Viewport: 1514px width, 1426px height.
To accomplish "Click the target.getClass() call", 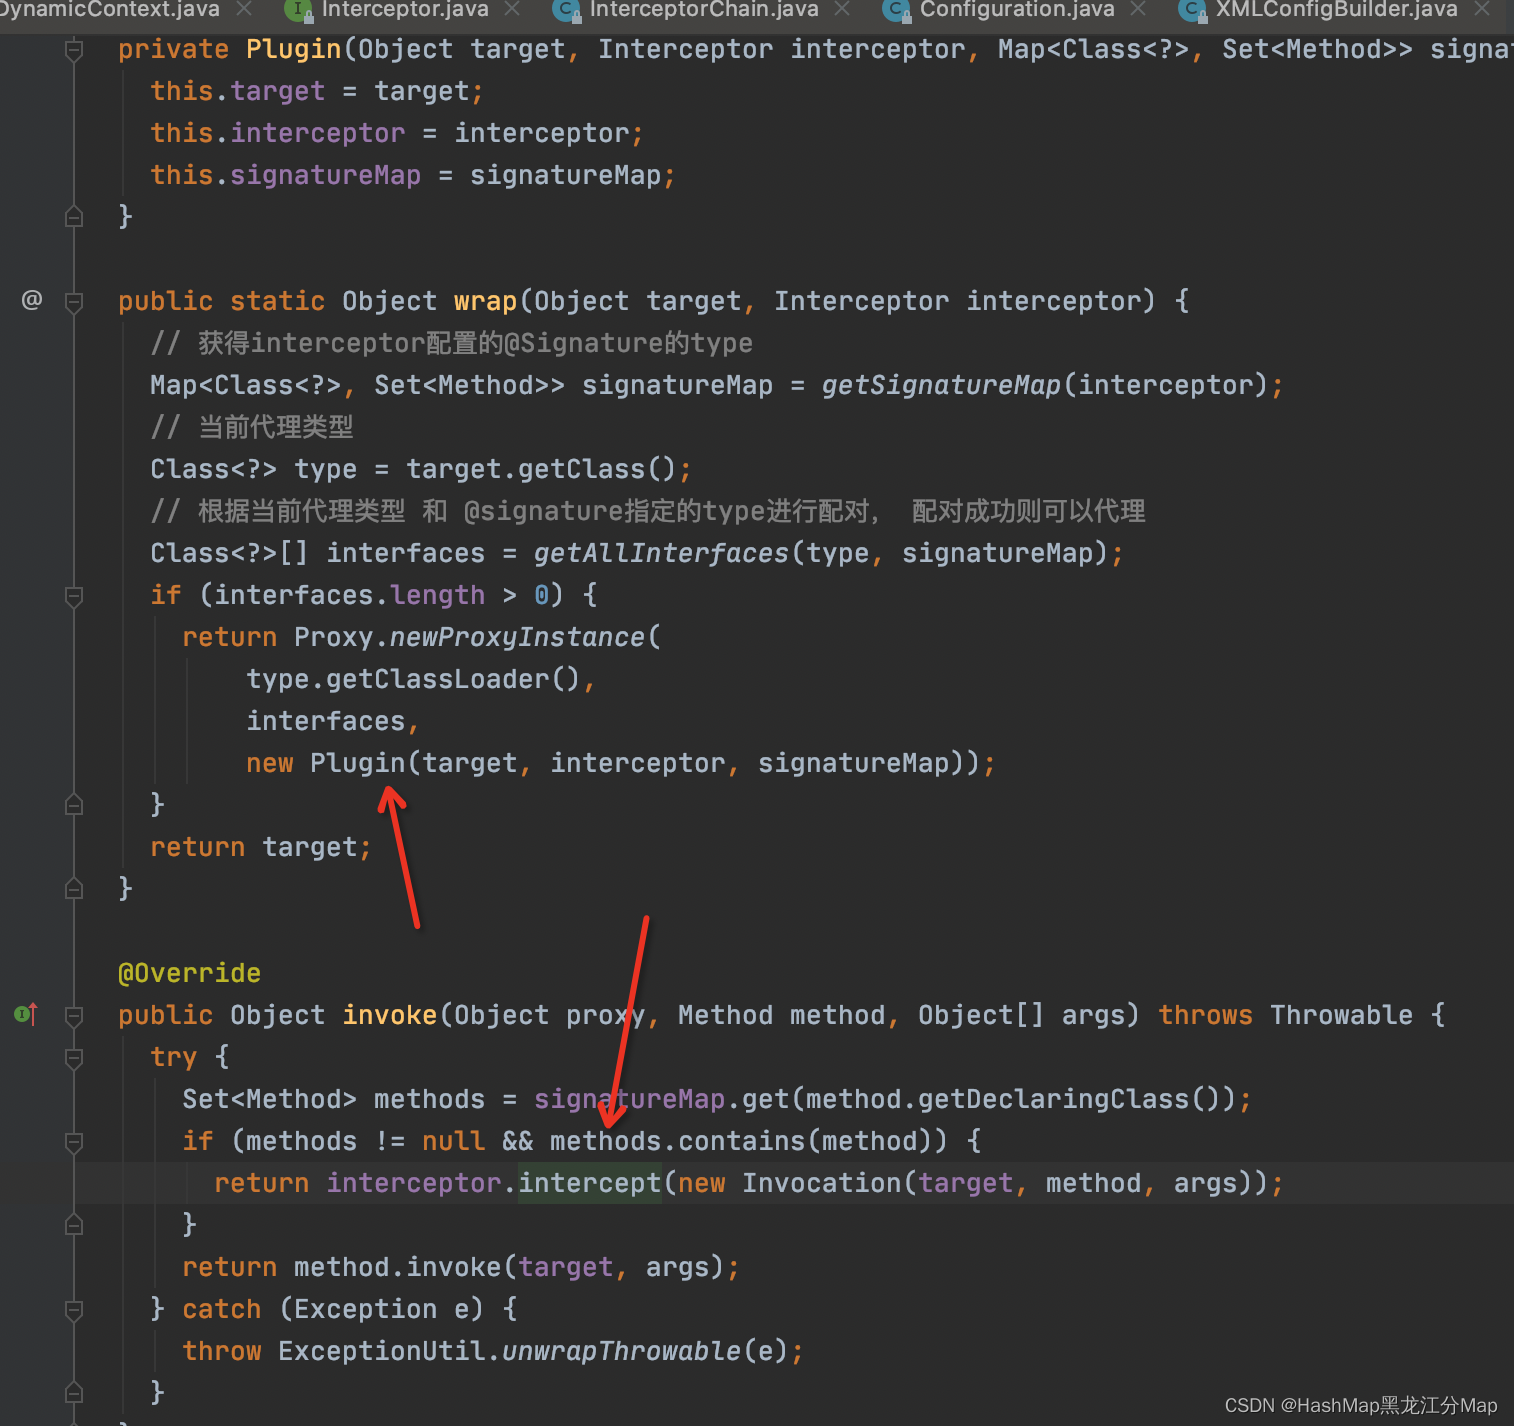I will 541,469.
